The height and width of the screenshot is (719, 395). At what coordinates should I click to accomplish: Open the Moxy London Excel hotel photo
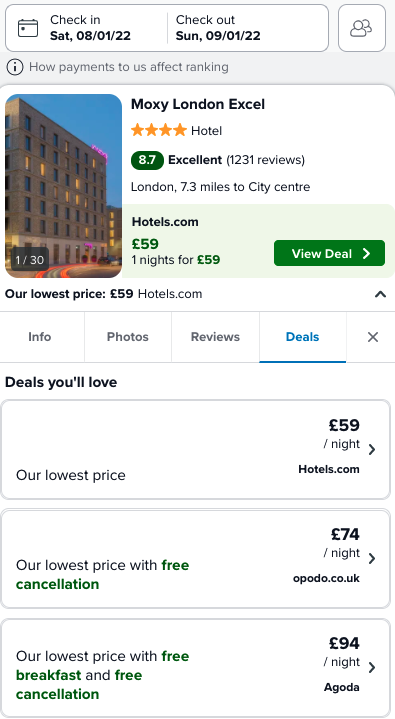(x=63, y=186)
